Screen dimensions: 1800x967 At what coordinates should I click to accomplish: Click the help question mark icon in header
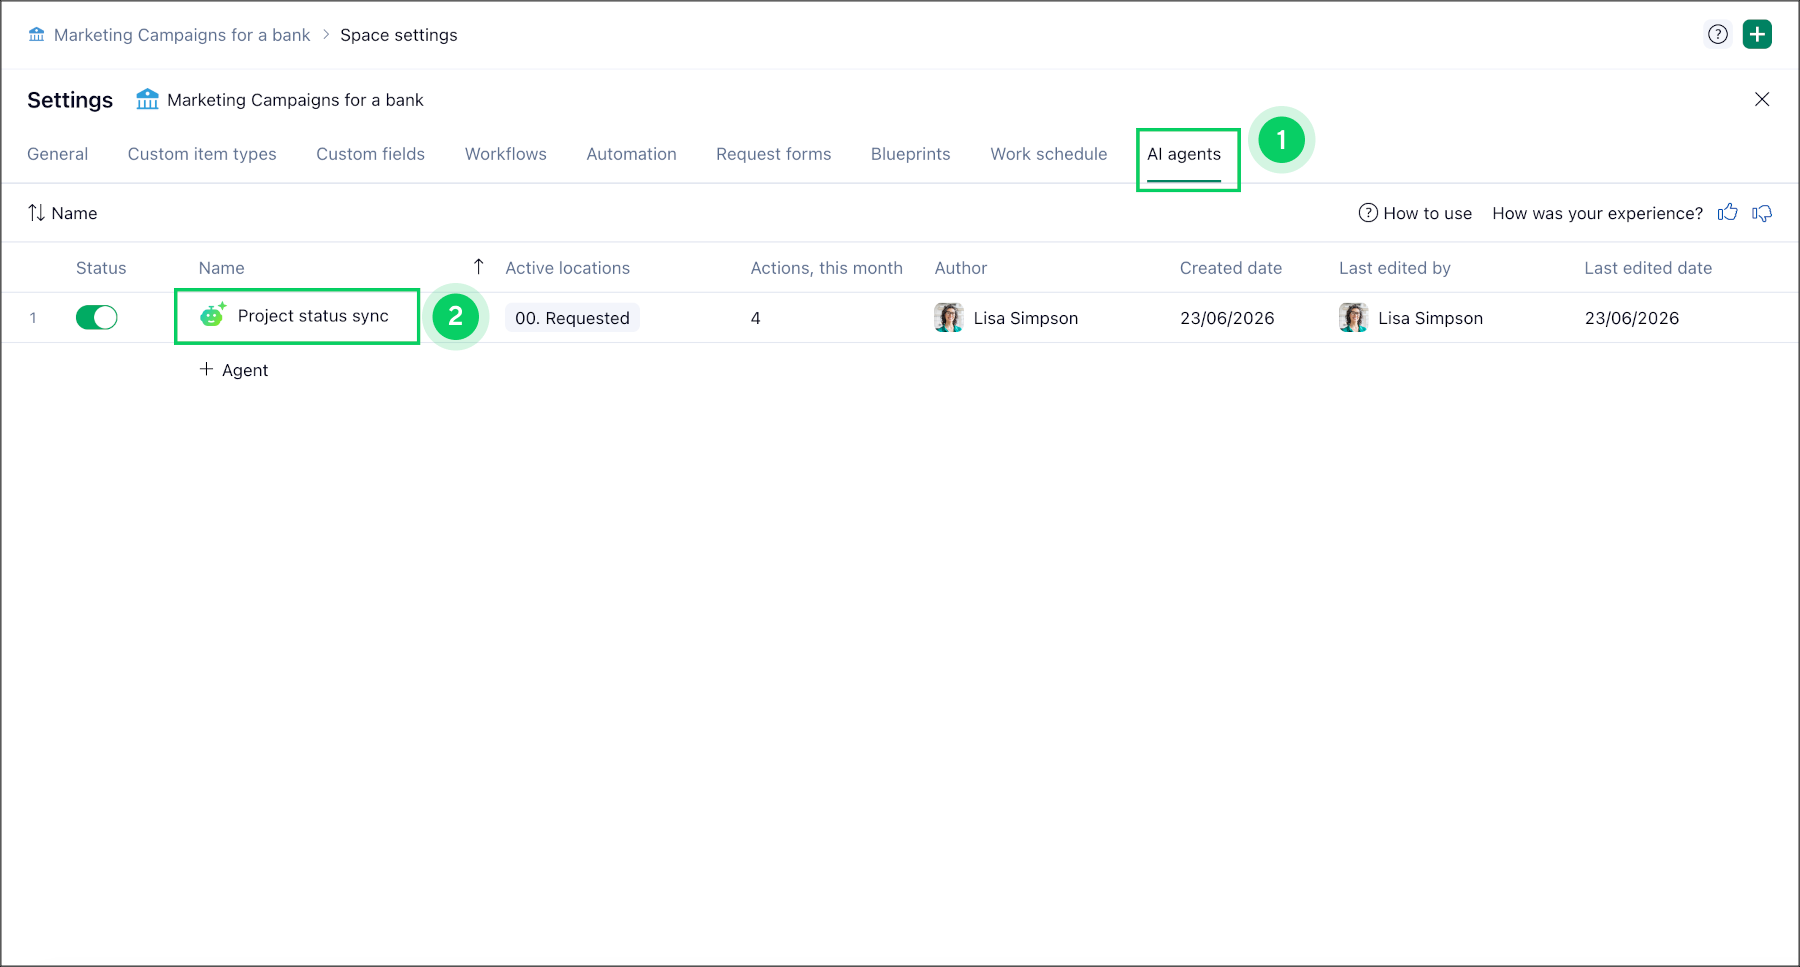[1718, 34]
